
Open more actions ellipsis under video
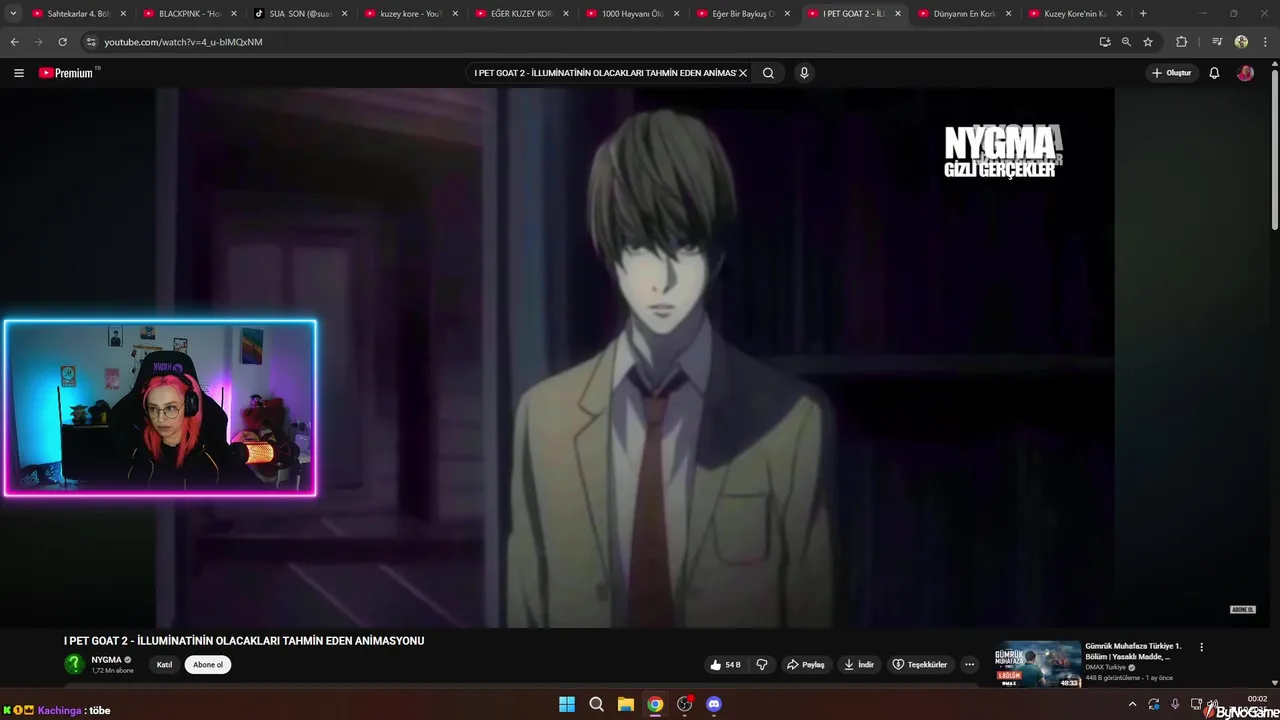[969, 665]
